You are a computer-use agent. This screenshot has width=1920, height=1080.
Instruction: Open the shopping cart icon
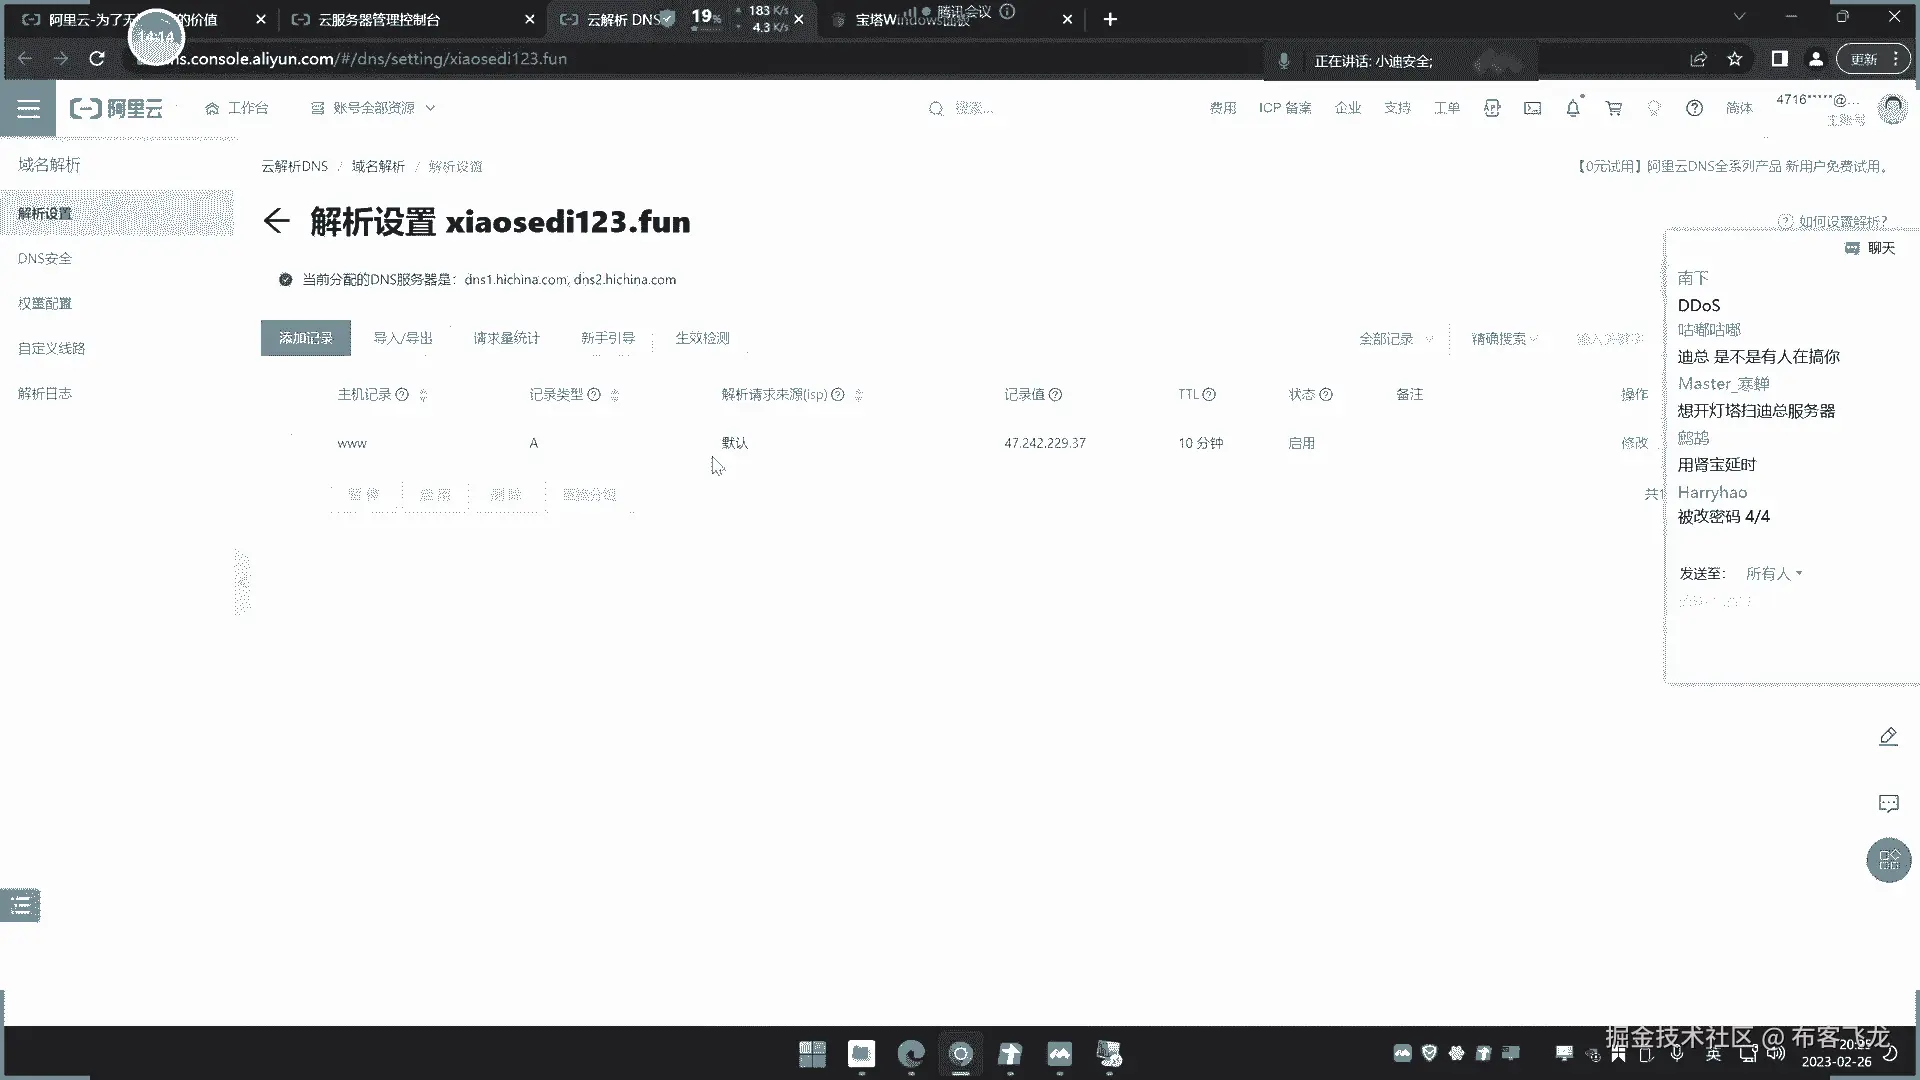(x=1613, y=108)
